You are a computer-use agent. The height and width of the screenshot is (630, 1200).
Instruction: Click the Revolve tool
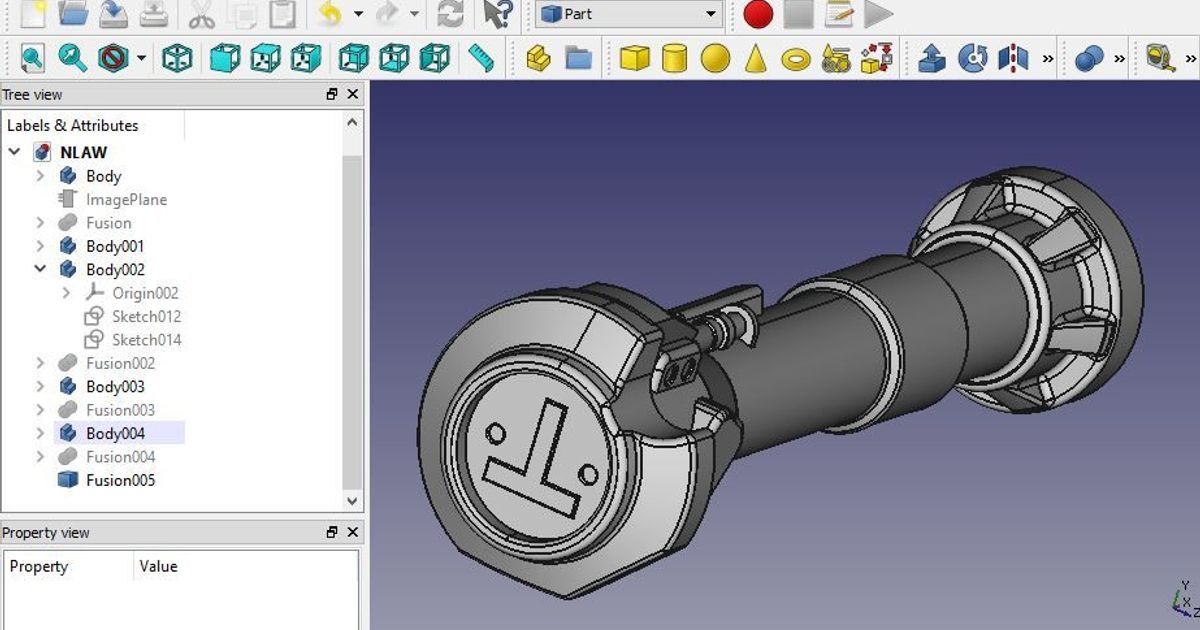click(x=971, y=58)
